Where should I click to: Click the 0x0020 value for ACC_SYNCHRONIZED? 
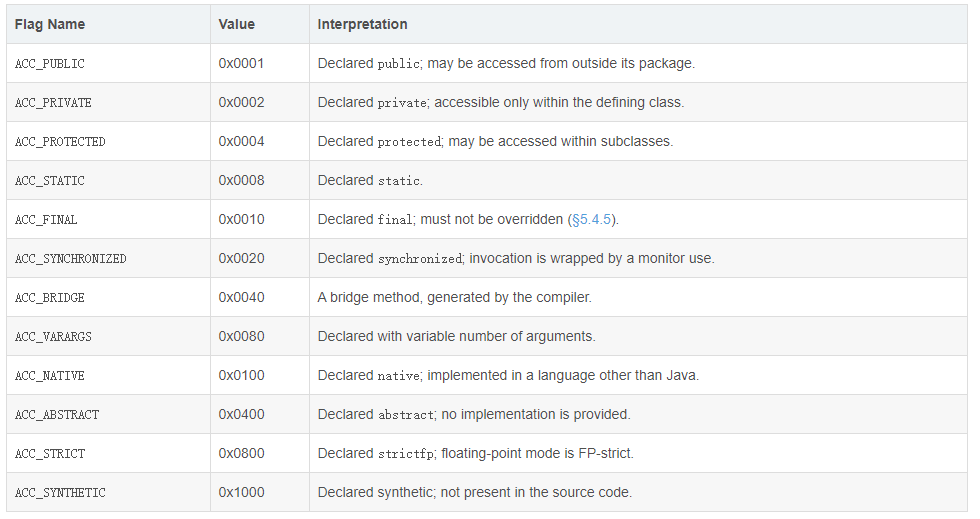tap(241, 258)
